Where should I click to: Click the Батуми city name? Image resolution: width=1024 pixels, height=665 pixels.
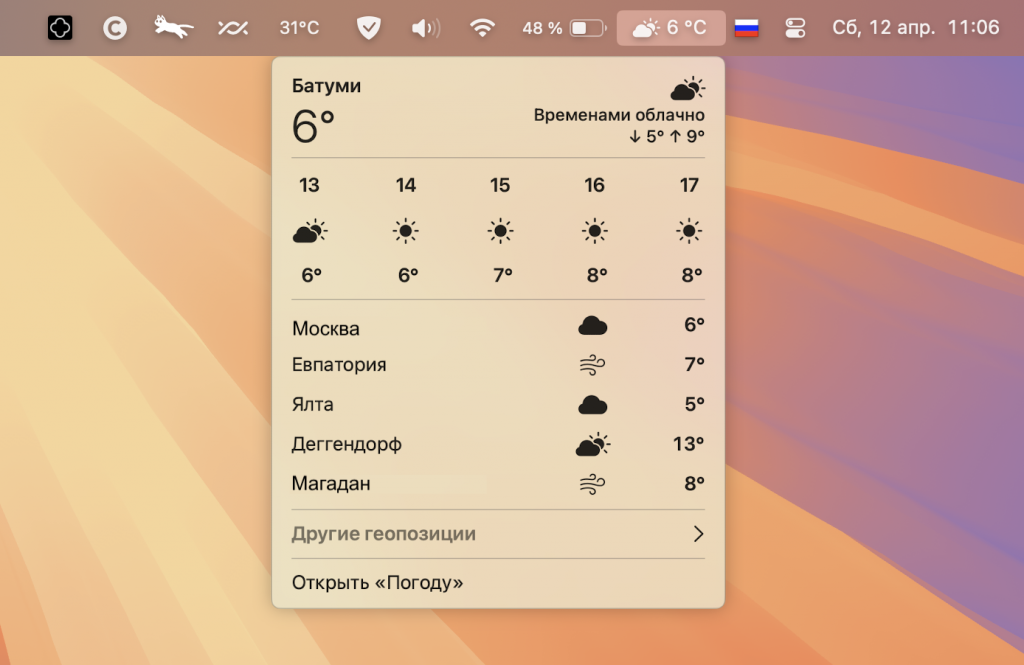point(326,86)
